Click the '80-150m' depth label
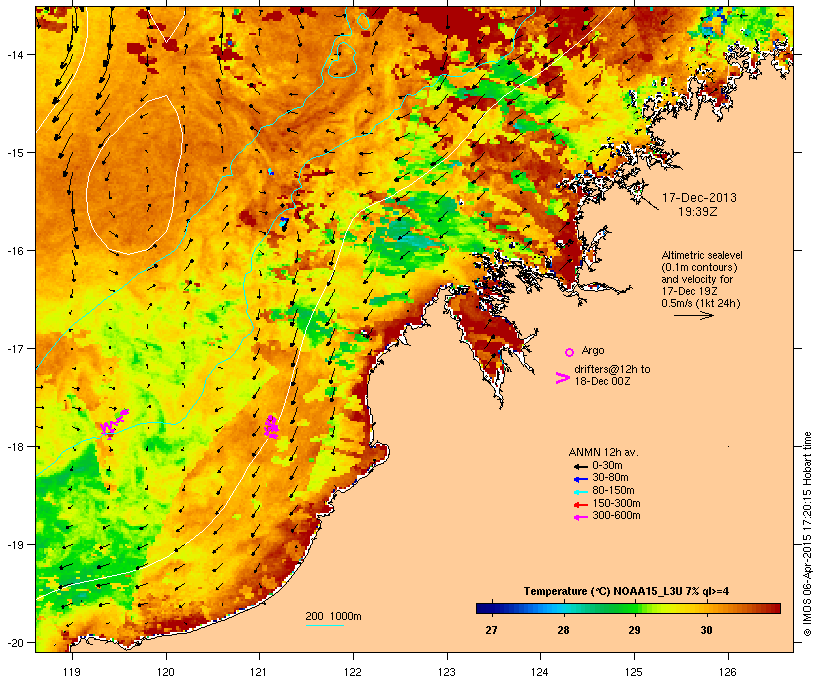Image resolution: width=820 pixels, height=680 pixels. [x=613, y=491]
